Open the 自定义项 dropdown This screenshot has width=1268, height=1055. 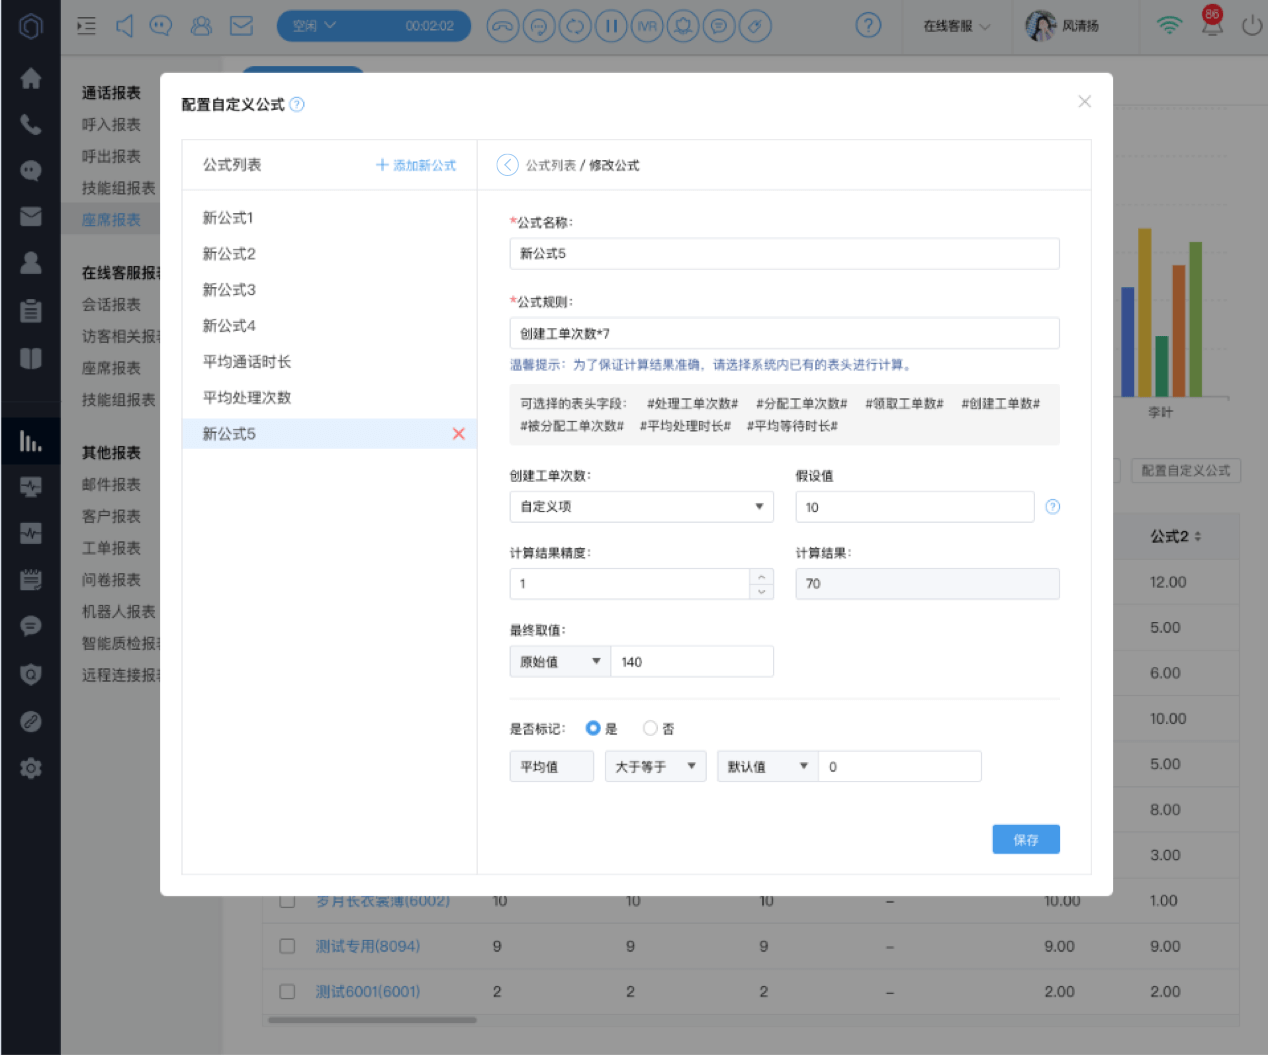(641, 507)
